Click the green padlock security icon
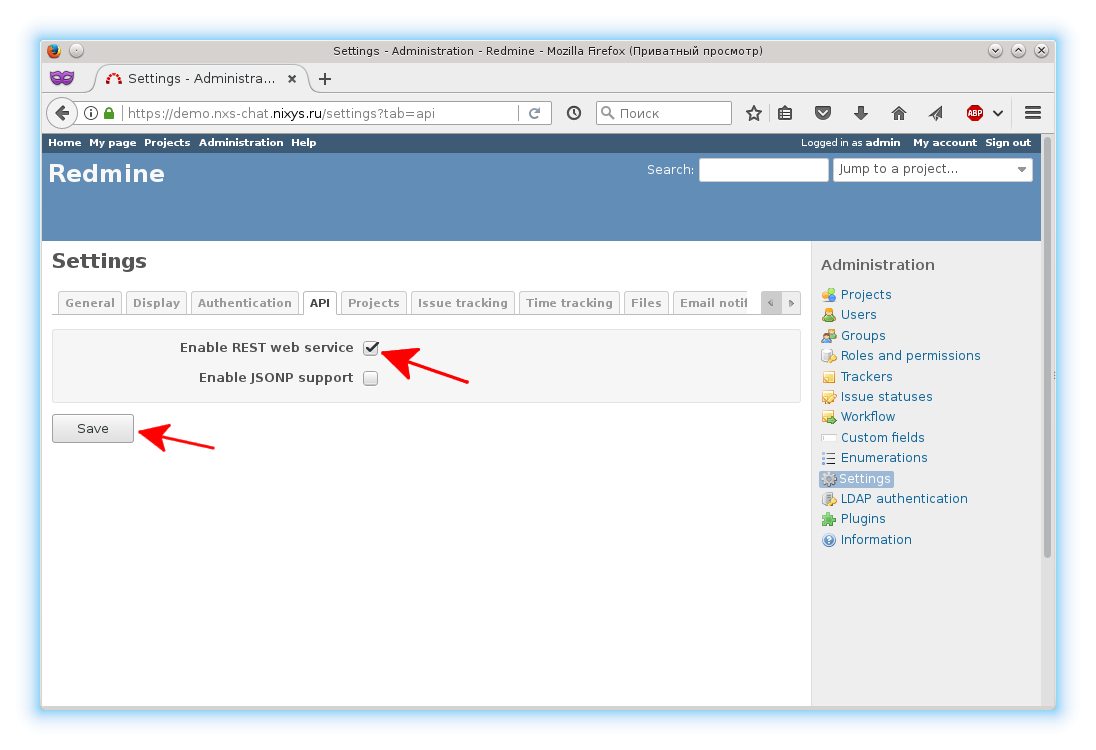 point(108,113)
